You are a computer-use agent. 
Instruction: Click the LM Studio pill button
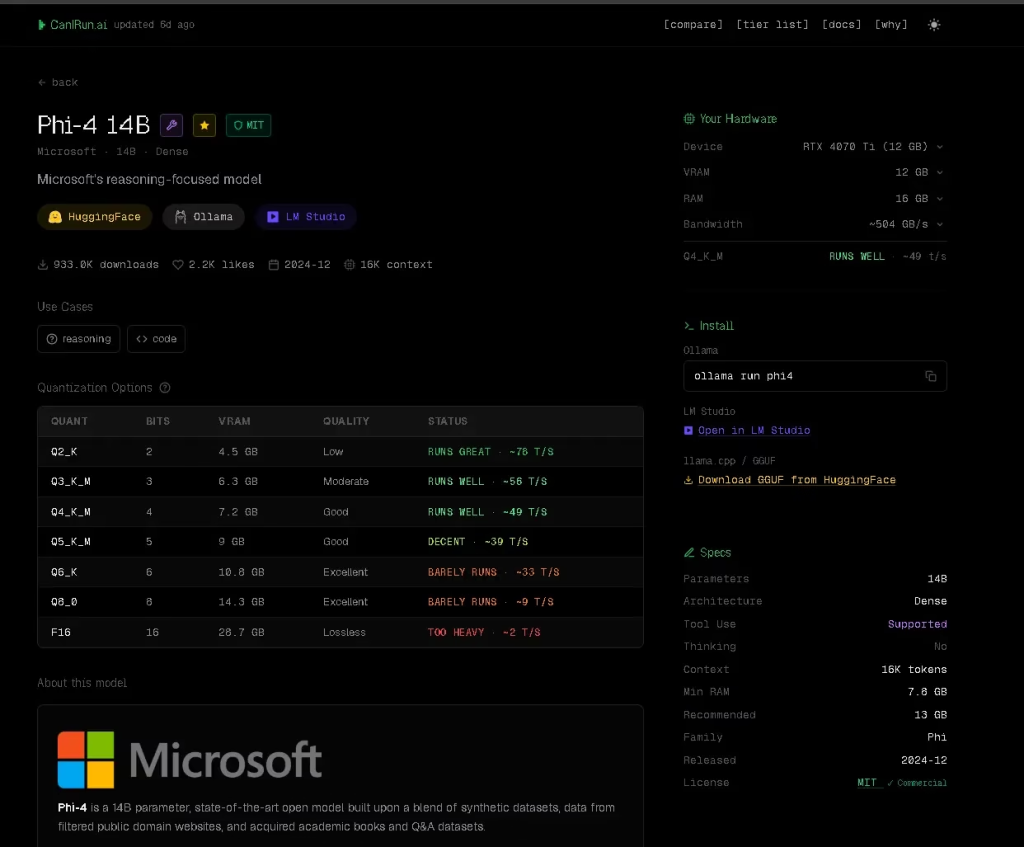(306, 217)
